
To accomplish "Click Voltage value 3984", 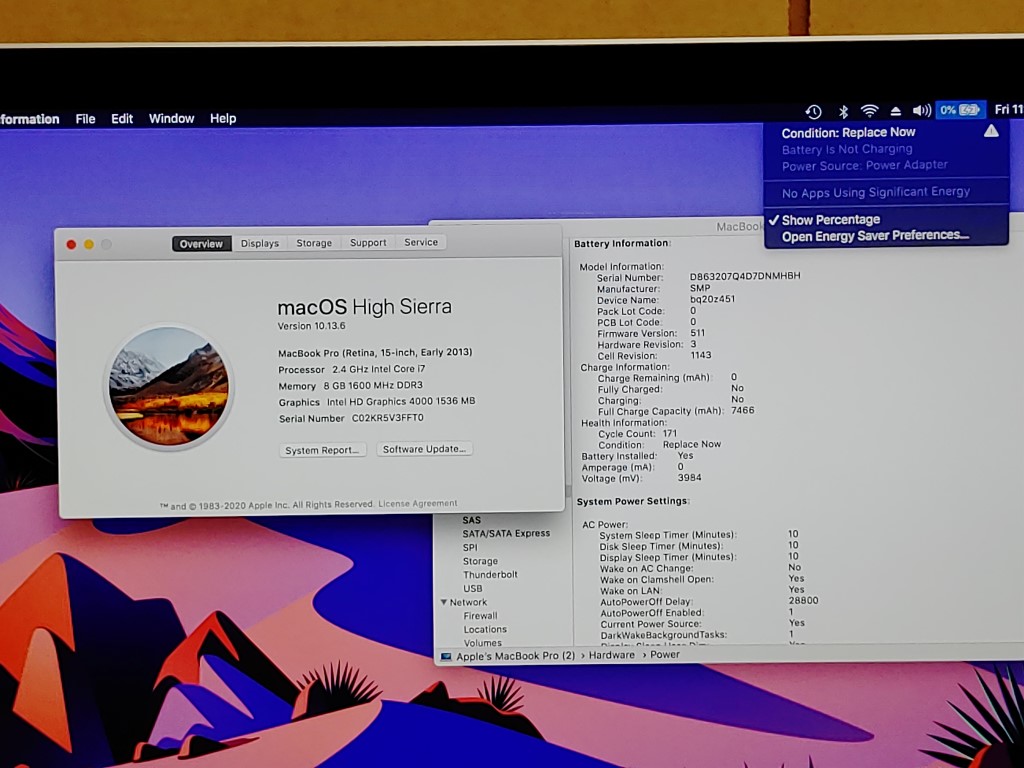I will (690, 477).
